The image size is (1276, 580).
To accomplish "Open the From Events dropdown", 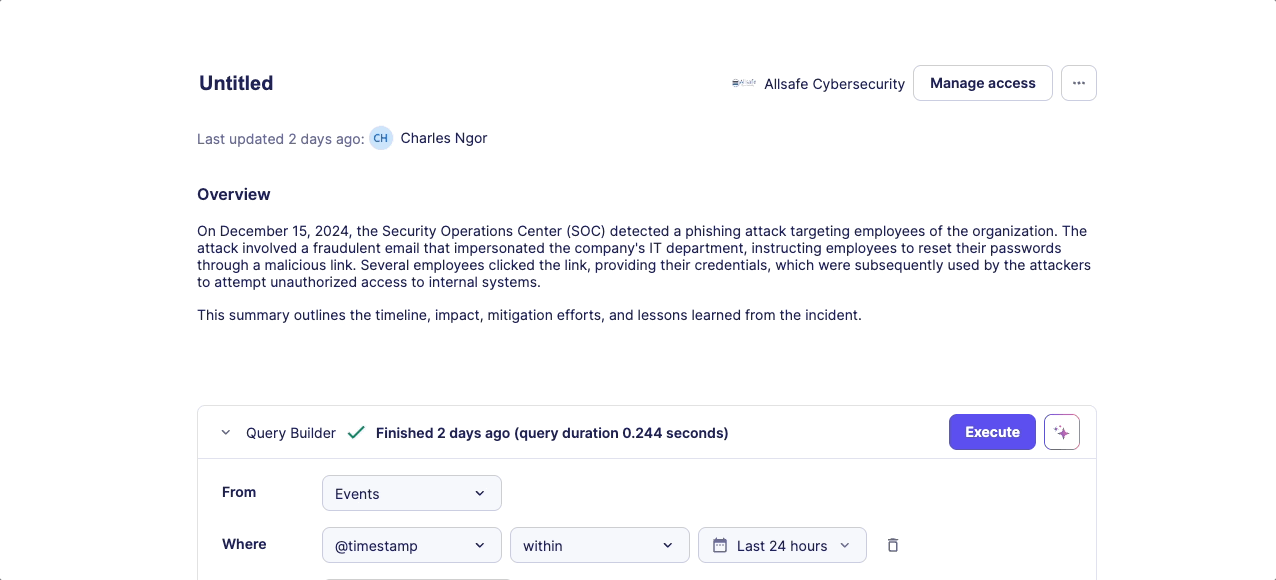I will coord(411,493).
